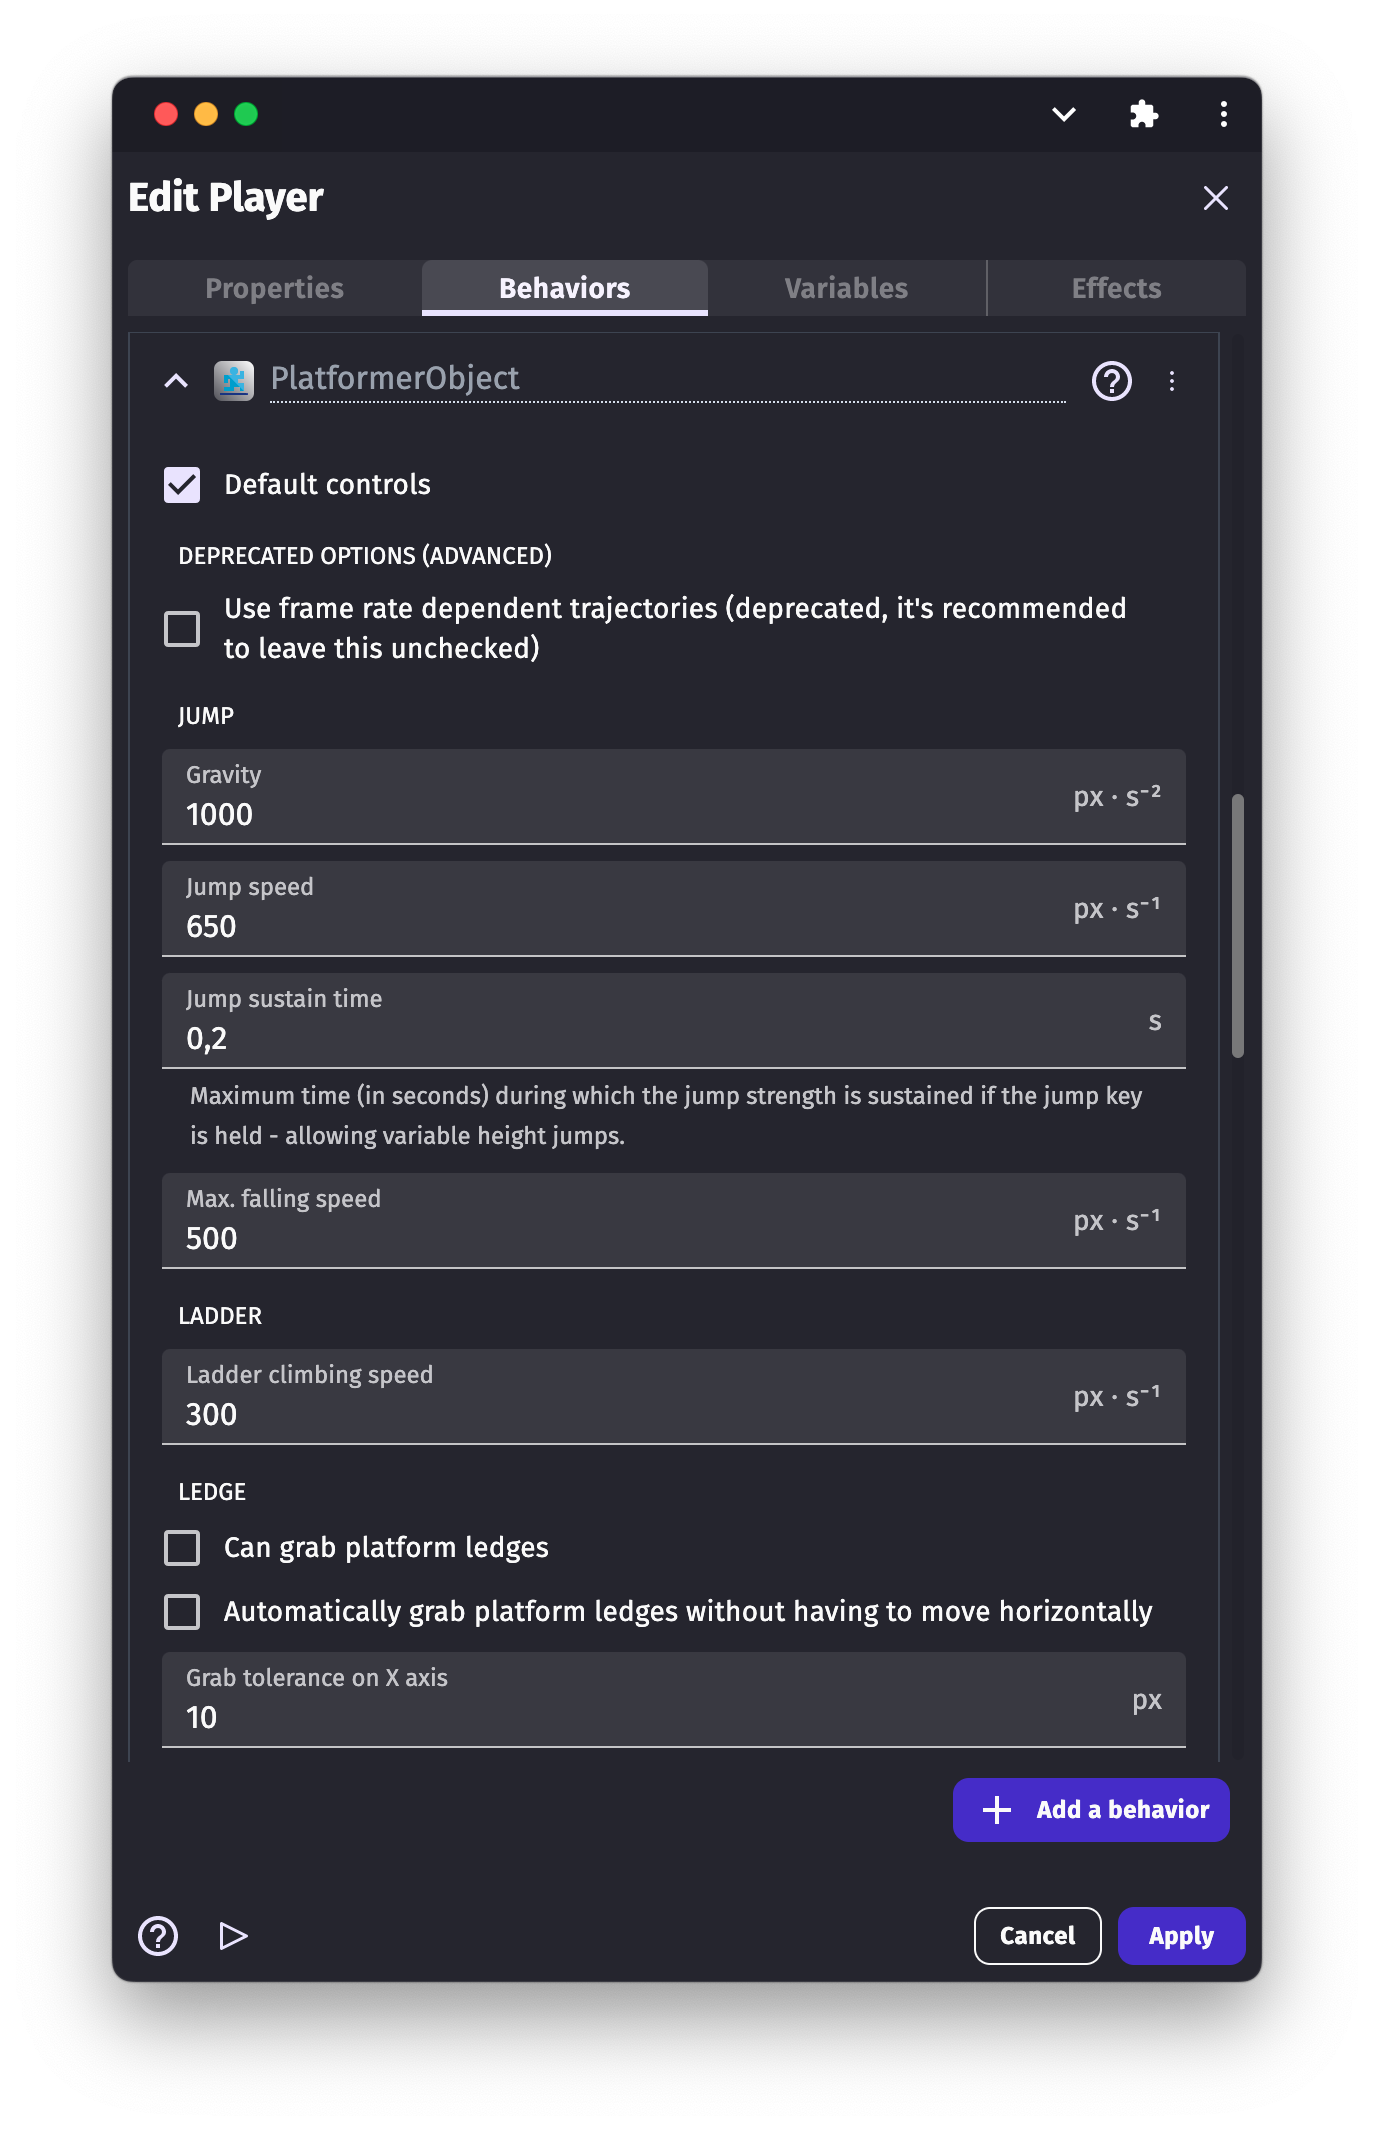The height and width of the screenshot is (2130, 1374).
Task: Click the PlatformerObject behavior icon
Action: [x=234, y=380]
